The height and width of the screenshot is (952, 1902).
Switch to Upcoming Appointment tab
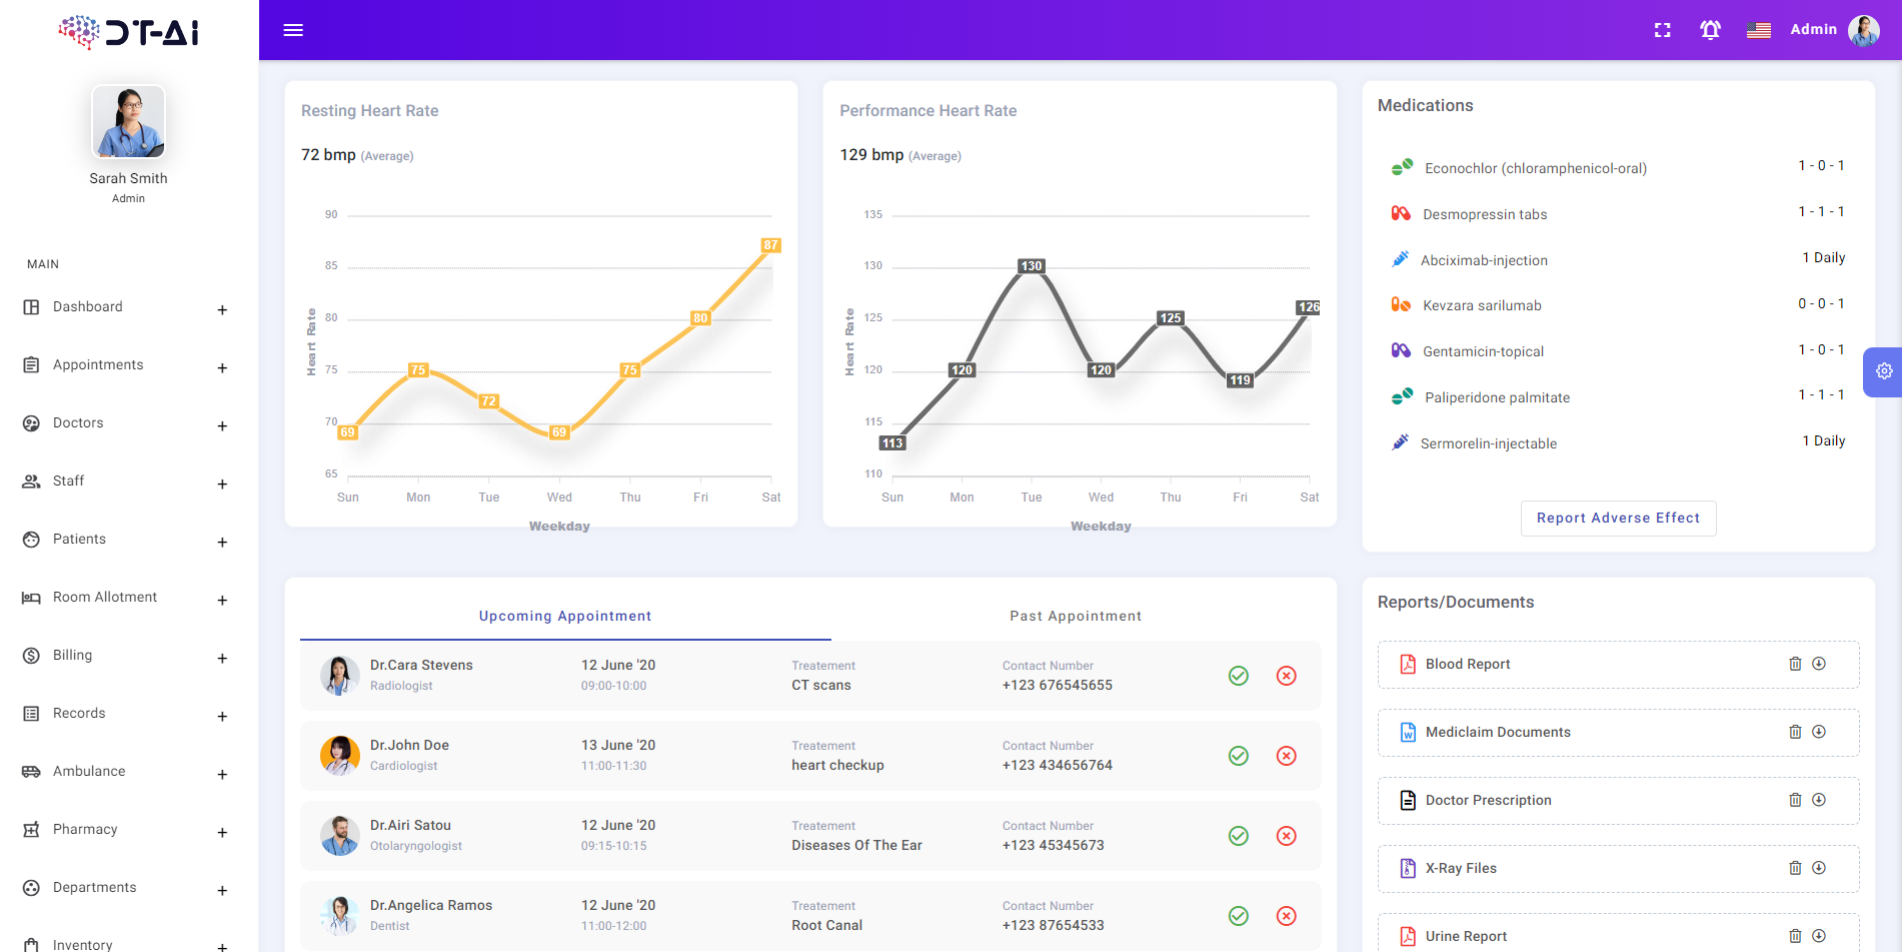[565, 616]
